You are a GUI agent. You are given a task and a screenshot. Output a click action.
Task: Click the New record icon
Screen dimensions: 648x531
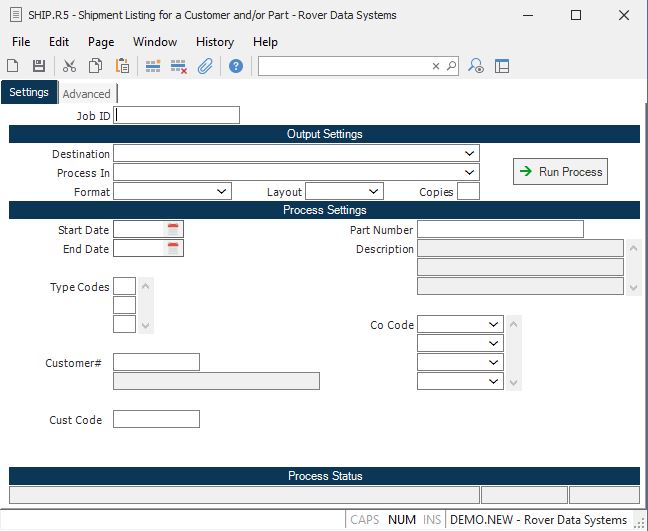(x=13, y=66)
